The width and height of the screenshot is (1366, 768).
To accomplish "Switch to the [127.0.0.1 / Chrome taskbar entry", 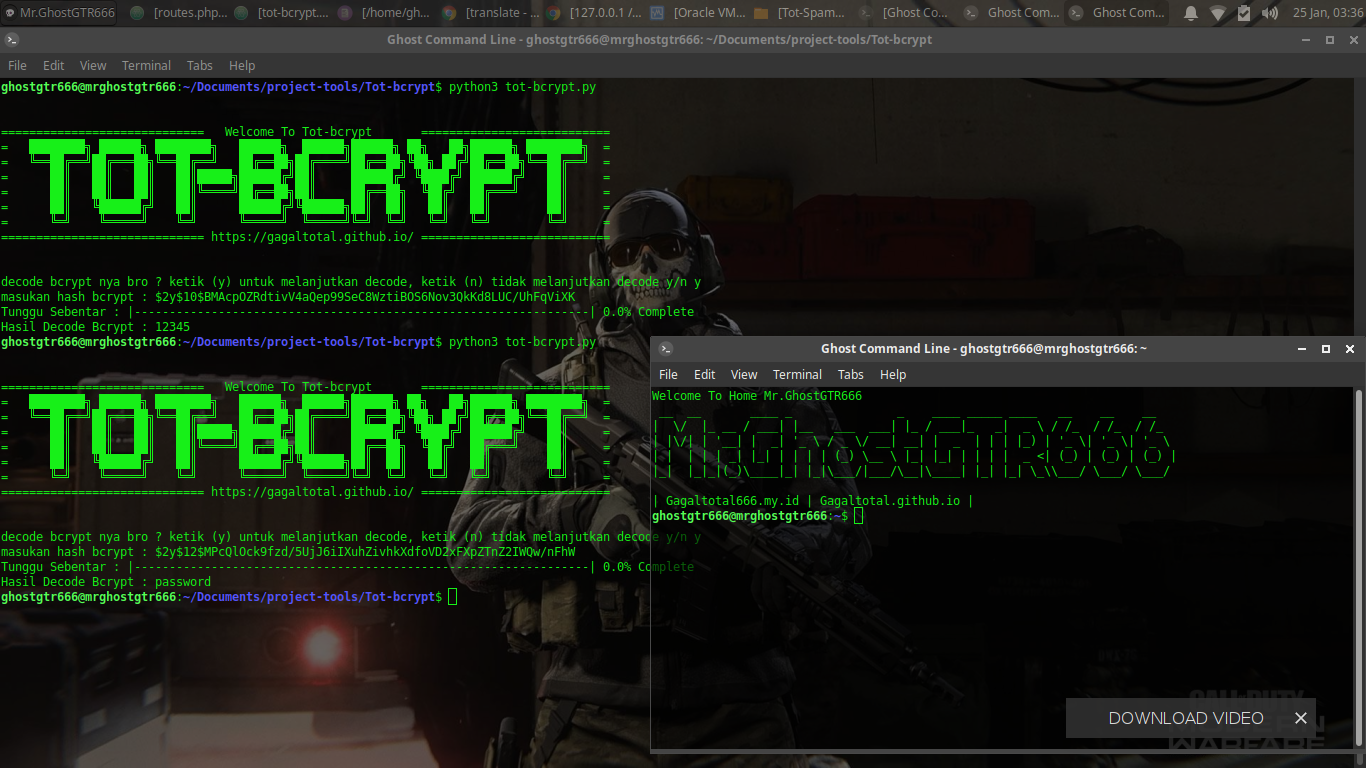I will coord(596,13).
